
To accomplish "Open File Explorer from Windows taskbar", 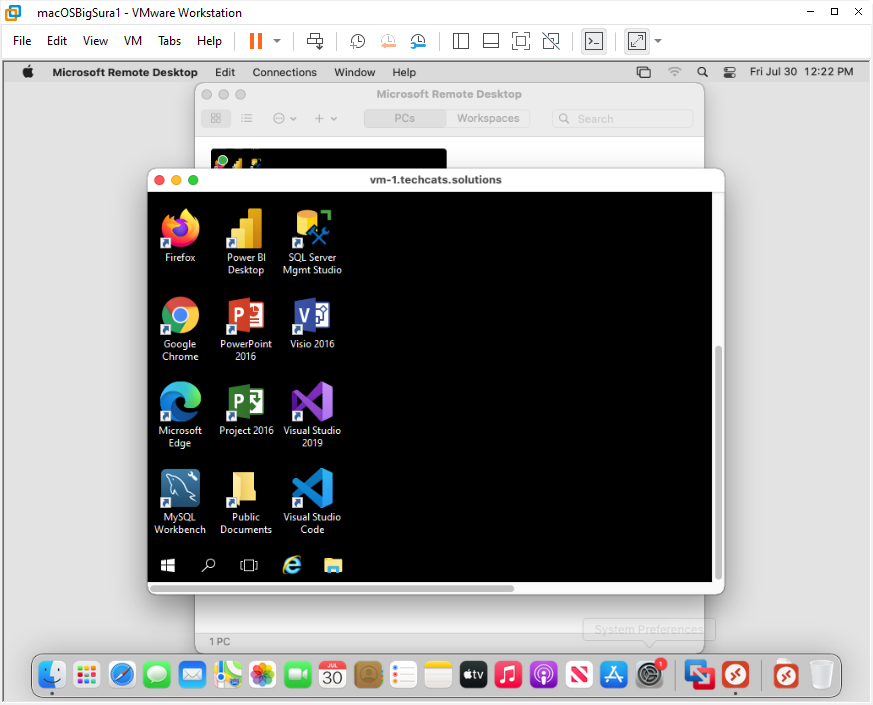I will click(x=333, y=565).
